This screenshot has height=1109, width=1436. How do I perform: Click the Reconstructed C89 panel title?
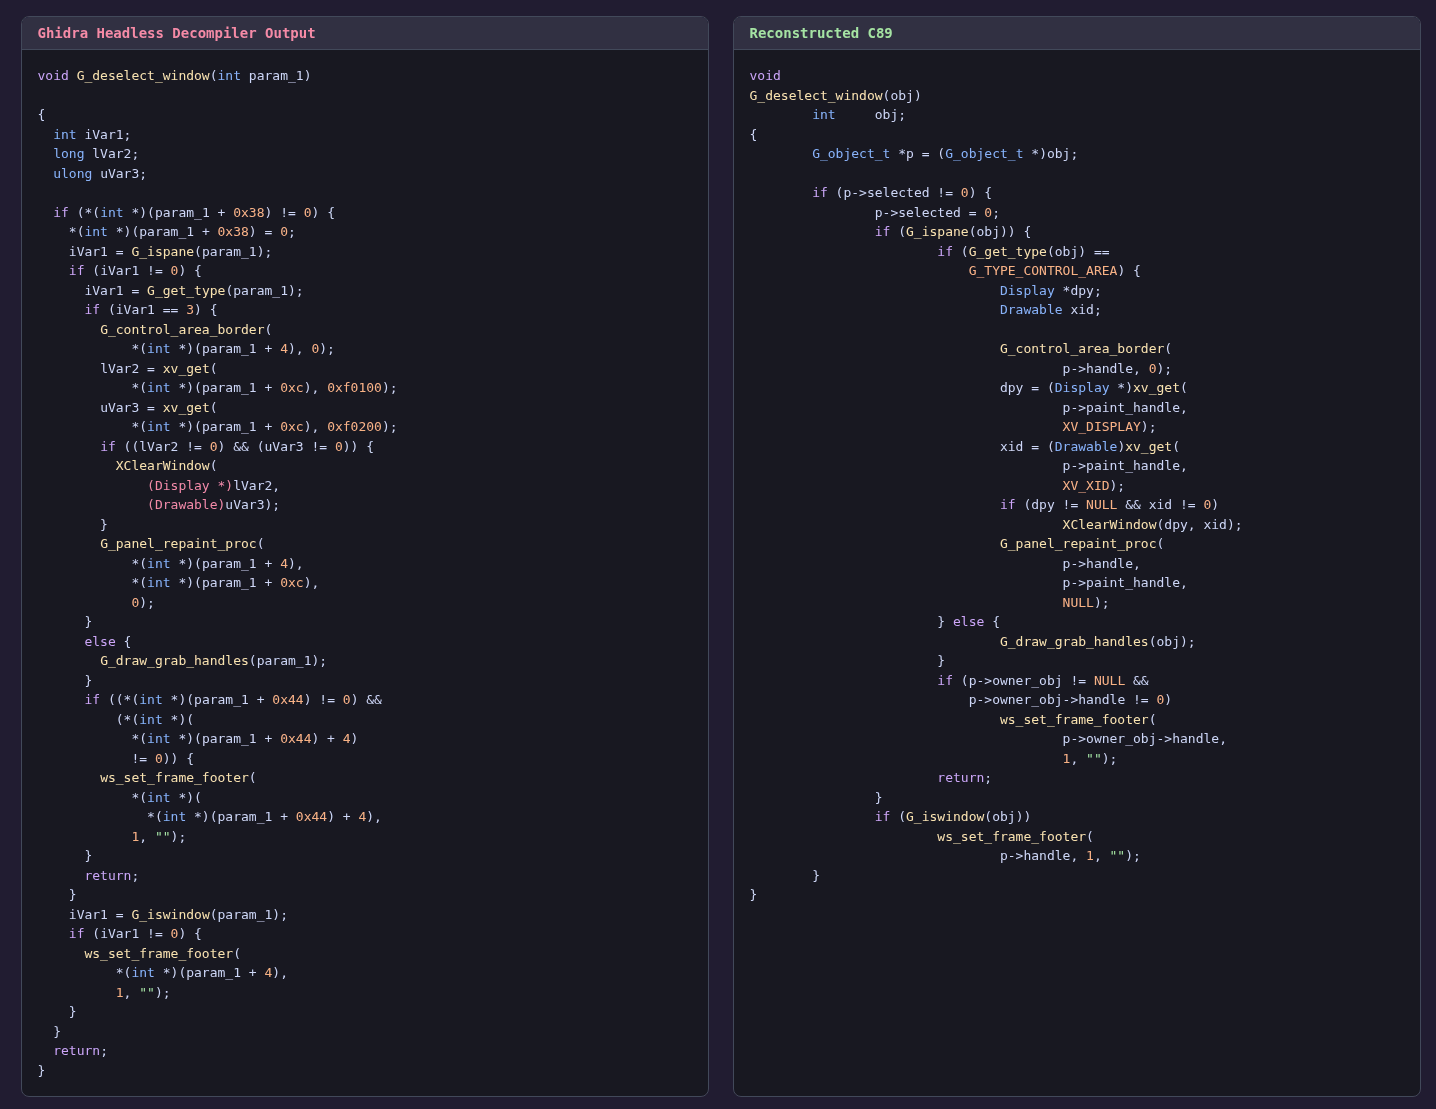click(x=820, y=33)
